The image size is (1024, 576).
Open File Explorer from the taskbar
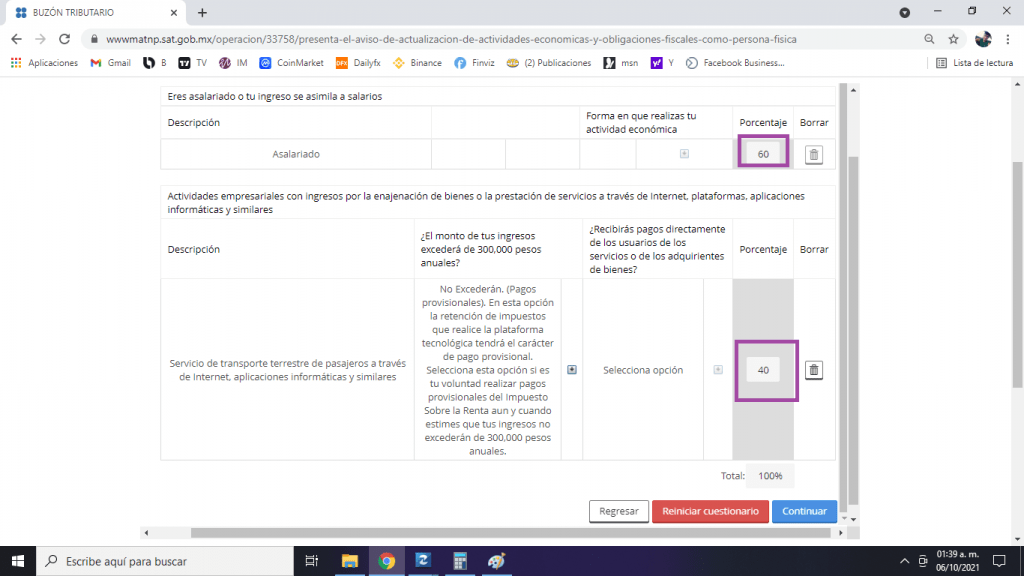coord(349,561)
